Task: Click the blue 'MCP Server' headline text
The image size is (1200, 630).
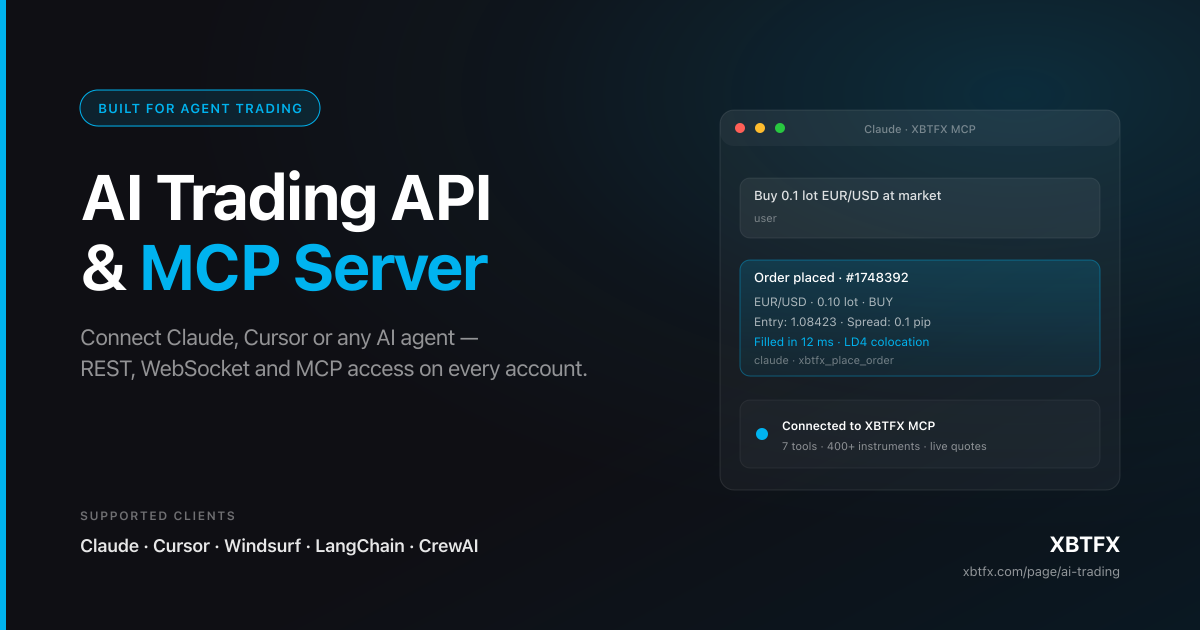Action: (x=314, y=269)
